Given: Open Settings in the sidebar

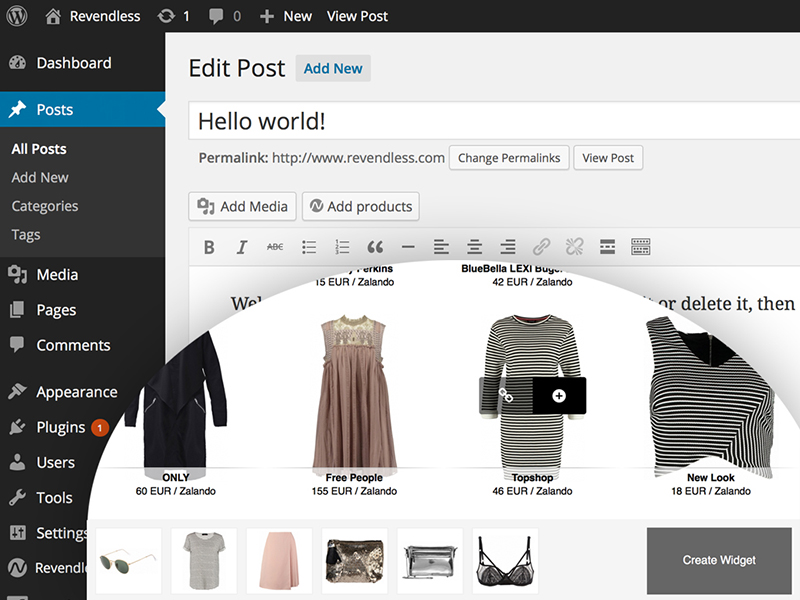Looking at the screenshot, I should (48, 533).
